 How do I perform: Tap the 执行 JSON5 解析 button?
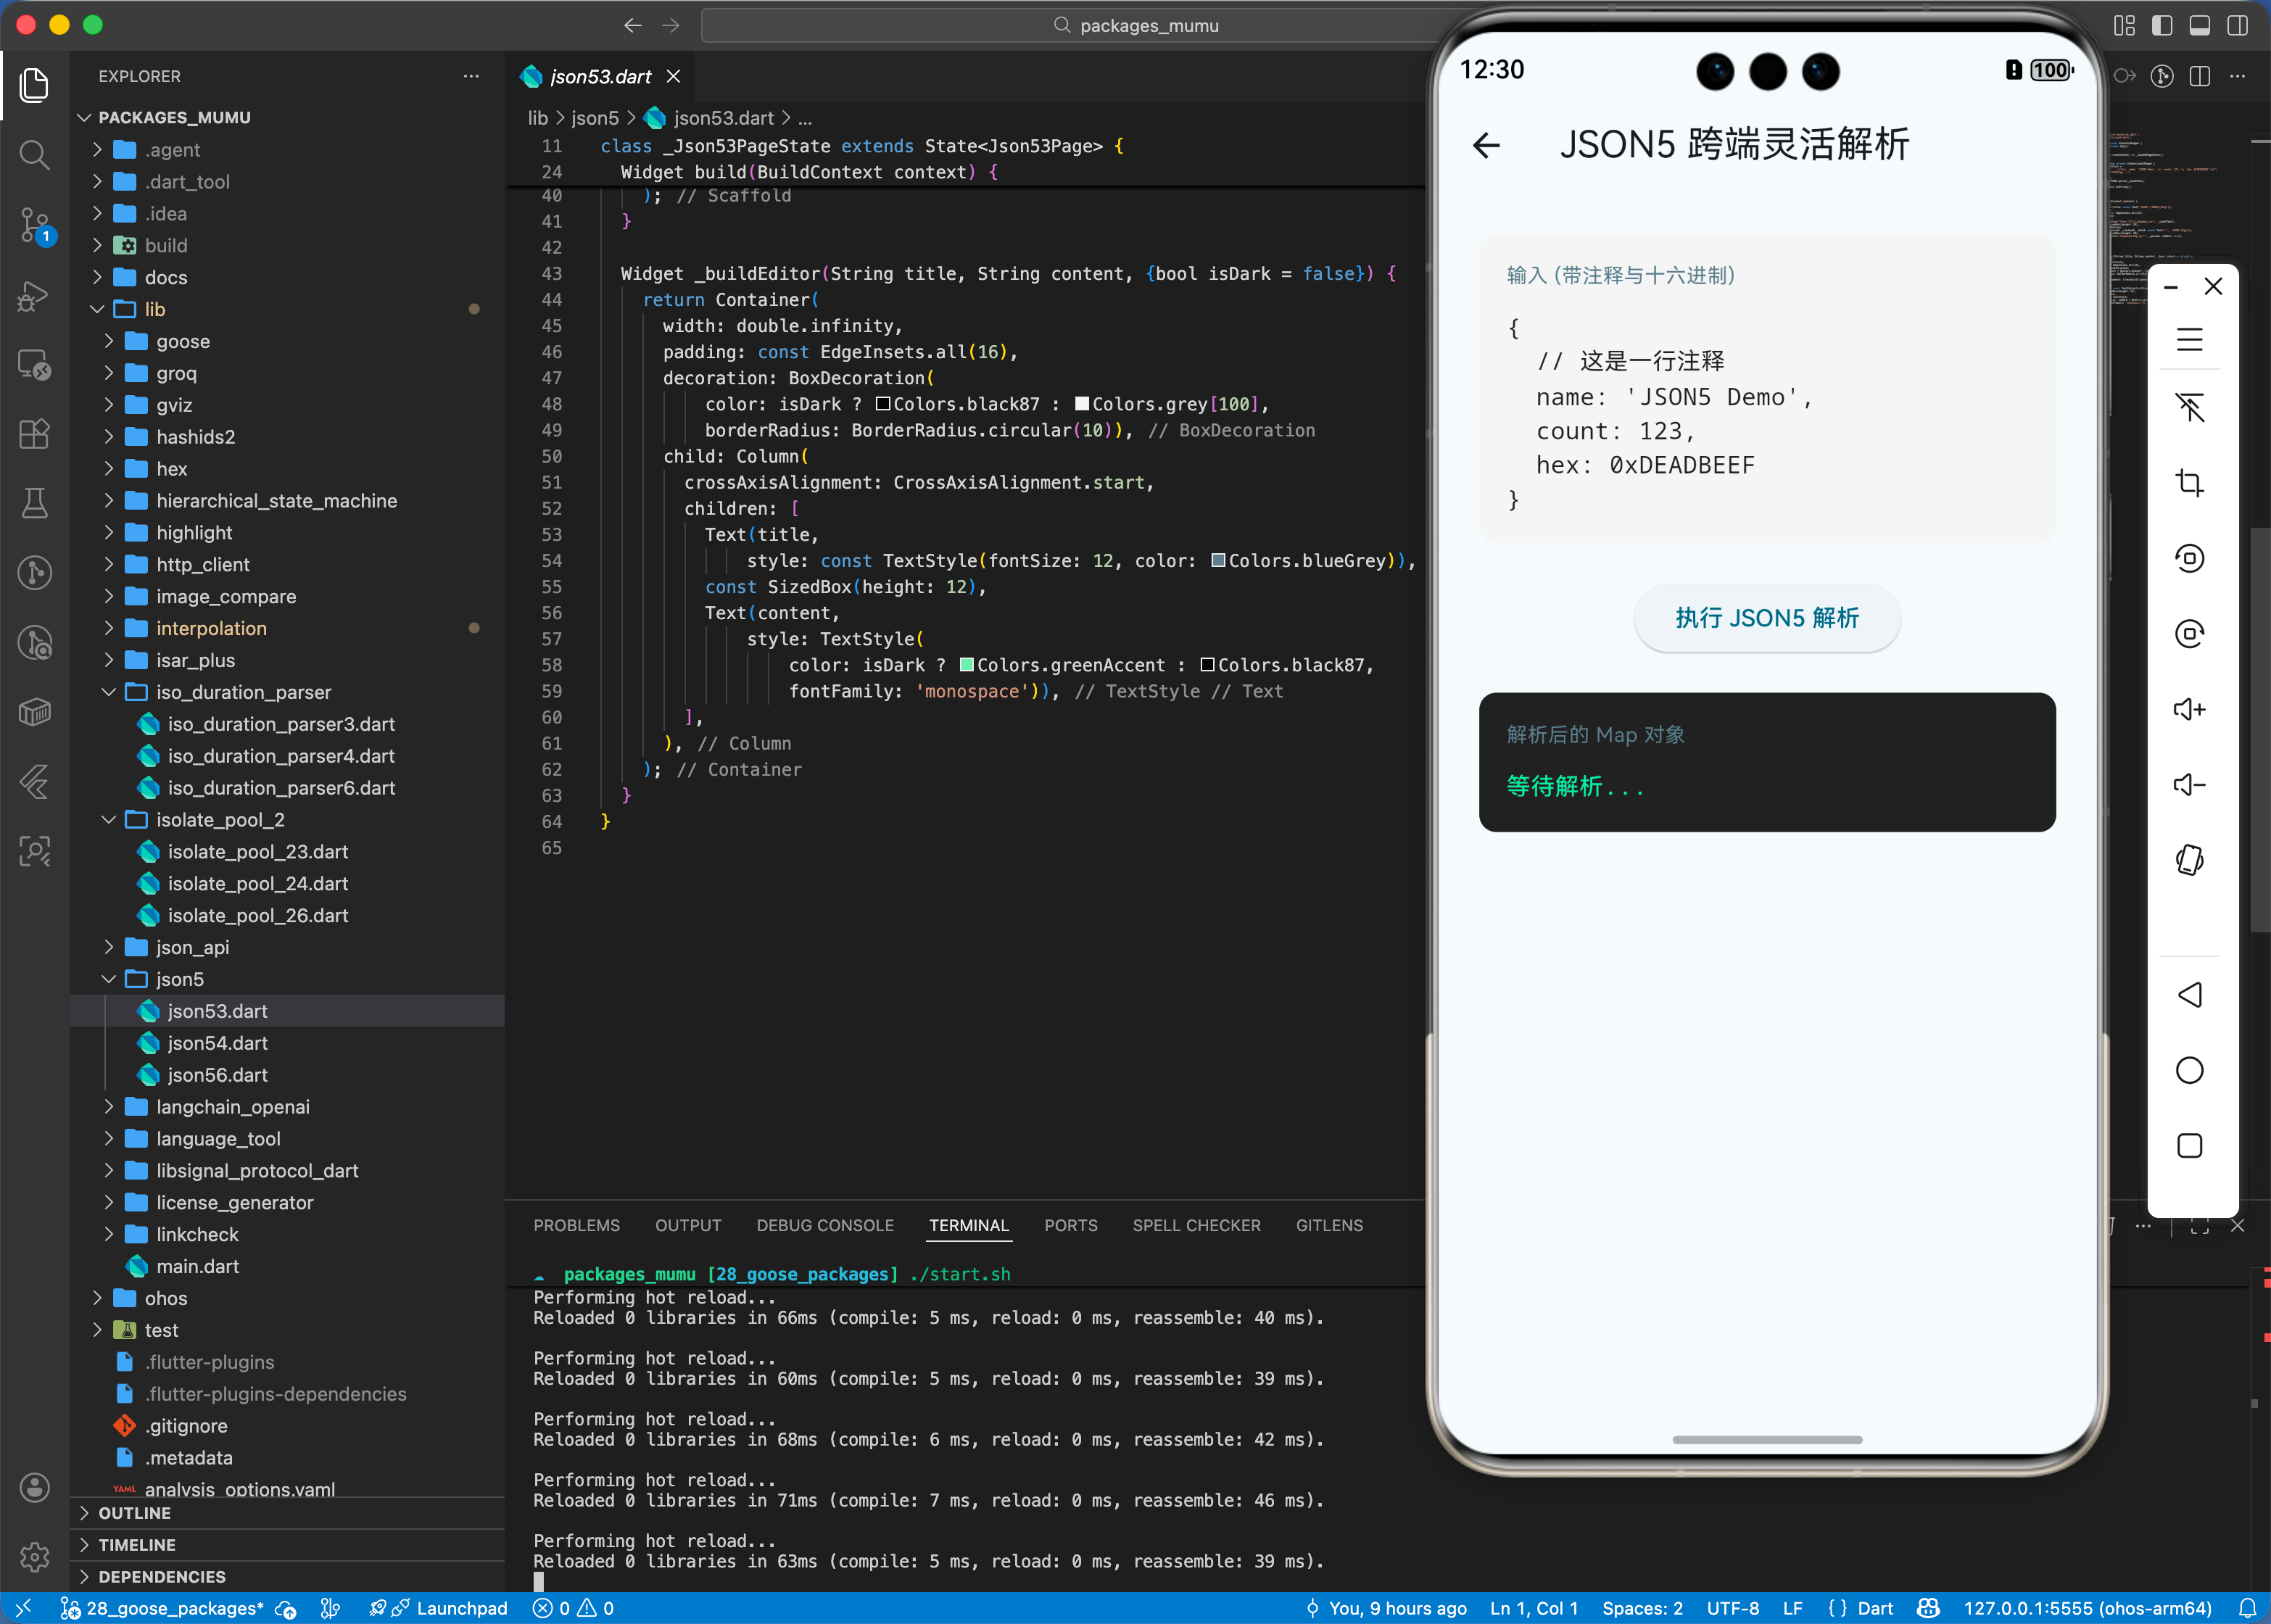pos(1766,618)
